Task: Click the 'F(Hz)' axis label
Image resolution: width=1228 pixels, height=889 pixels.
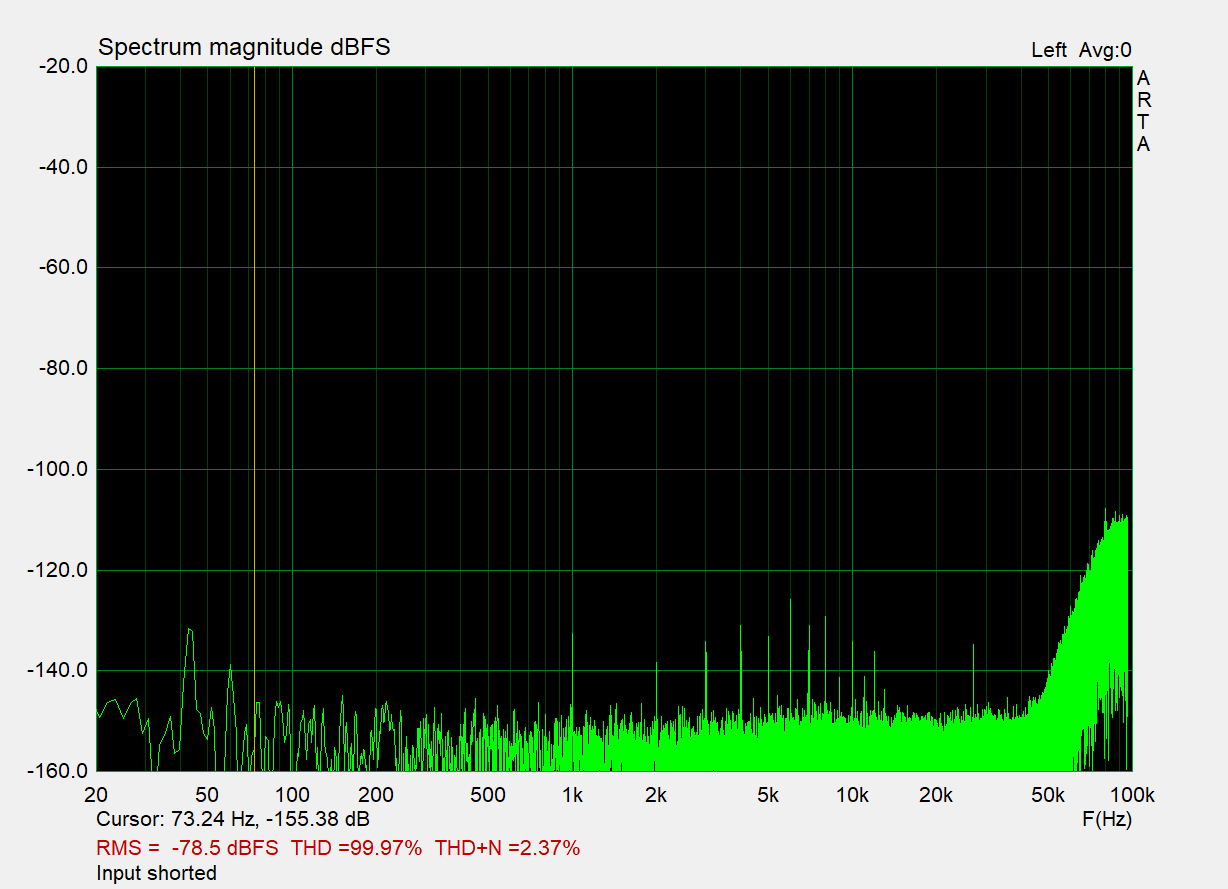Action: tap(1107, 819)
